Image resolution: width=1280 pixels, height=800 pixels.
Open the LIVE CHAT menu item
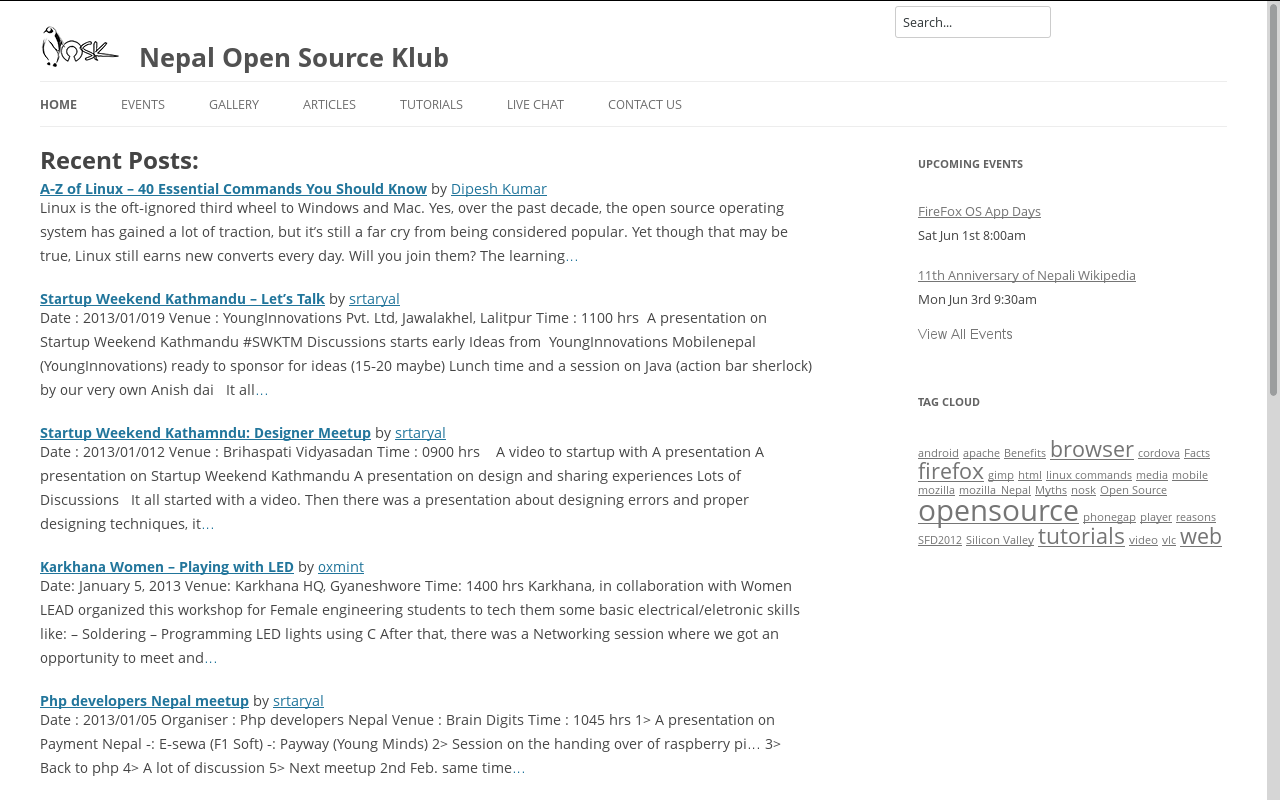coord(535,104)
